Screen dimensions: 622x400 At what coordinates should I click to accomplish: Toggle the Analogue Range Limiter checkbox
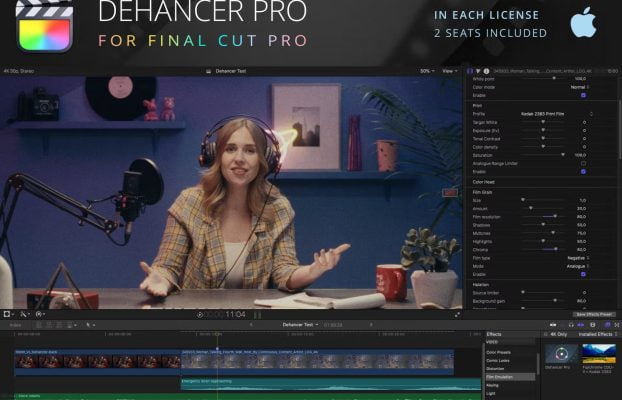click(x=584, y=163)
